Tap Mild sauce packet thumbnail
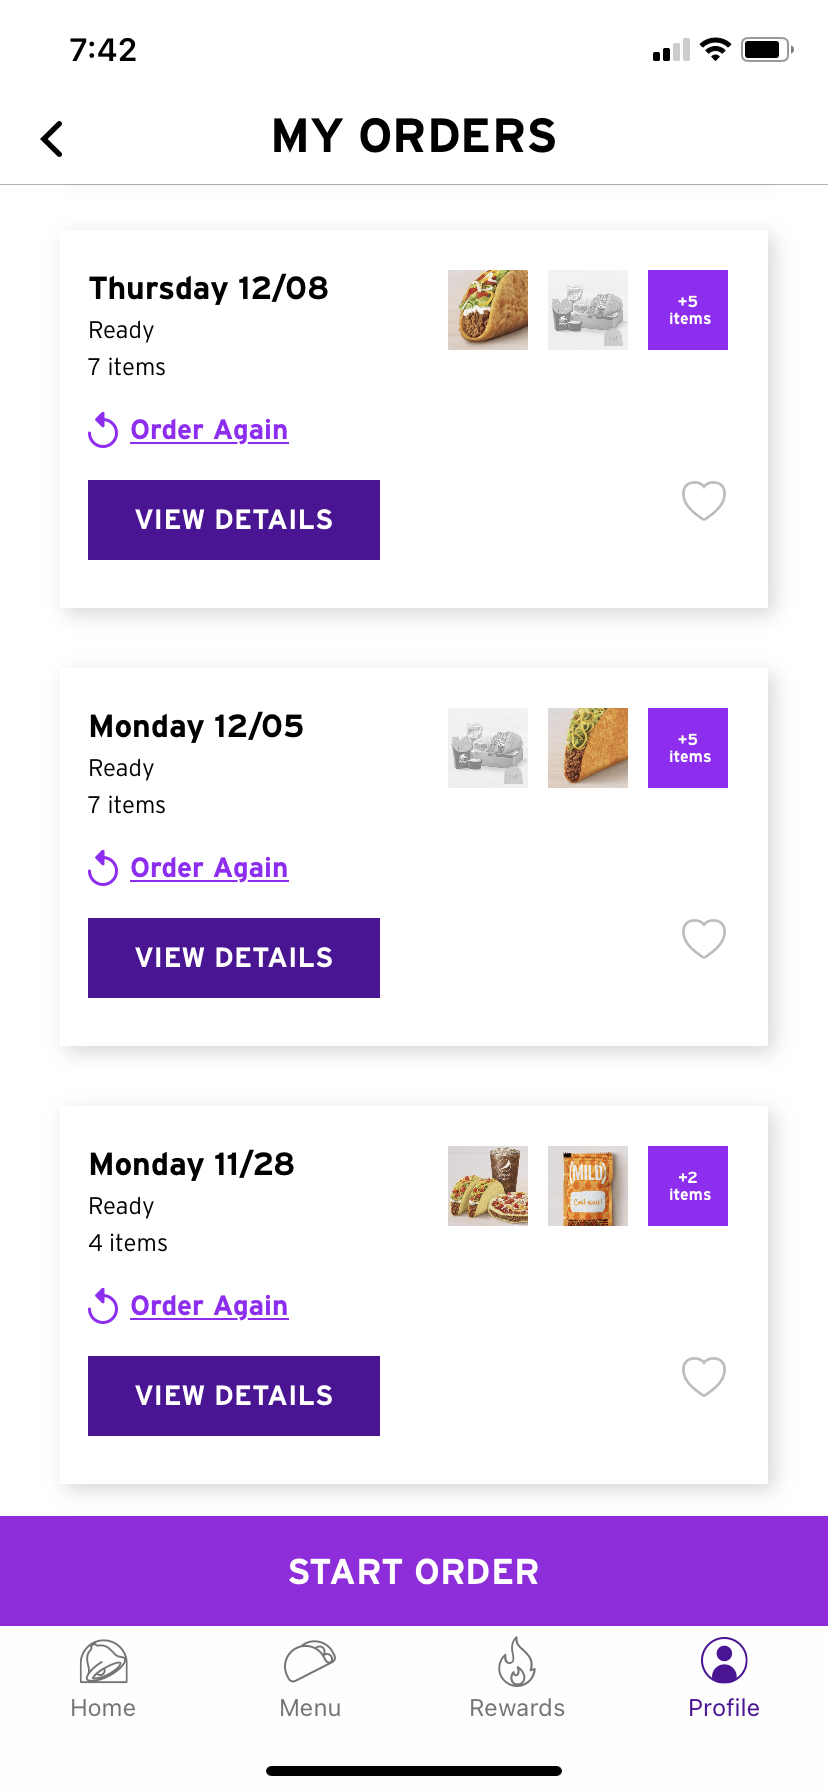The height and width of the screenshot is (1792, 828). point(588,1186)
